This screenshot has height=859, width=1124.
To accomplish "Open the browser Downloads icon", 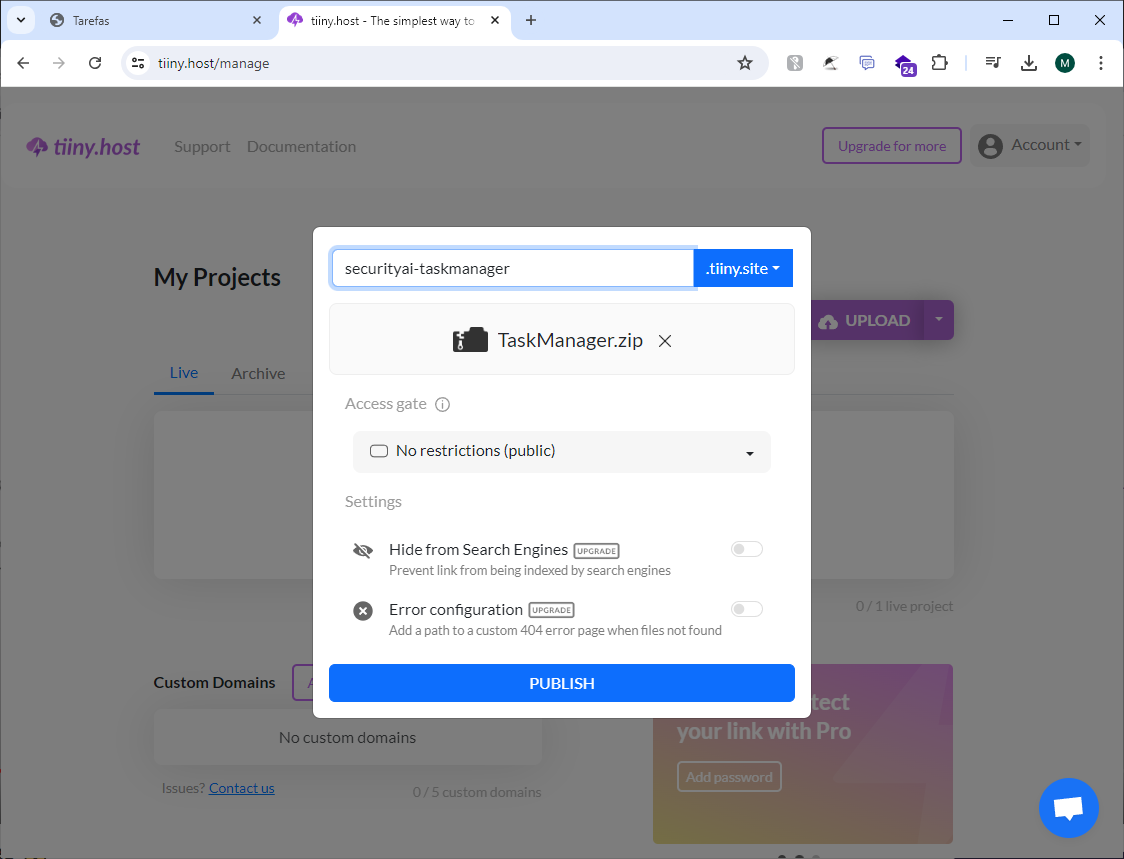I will point(1029,63).
